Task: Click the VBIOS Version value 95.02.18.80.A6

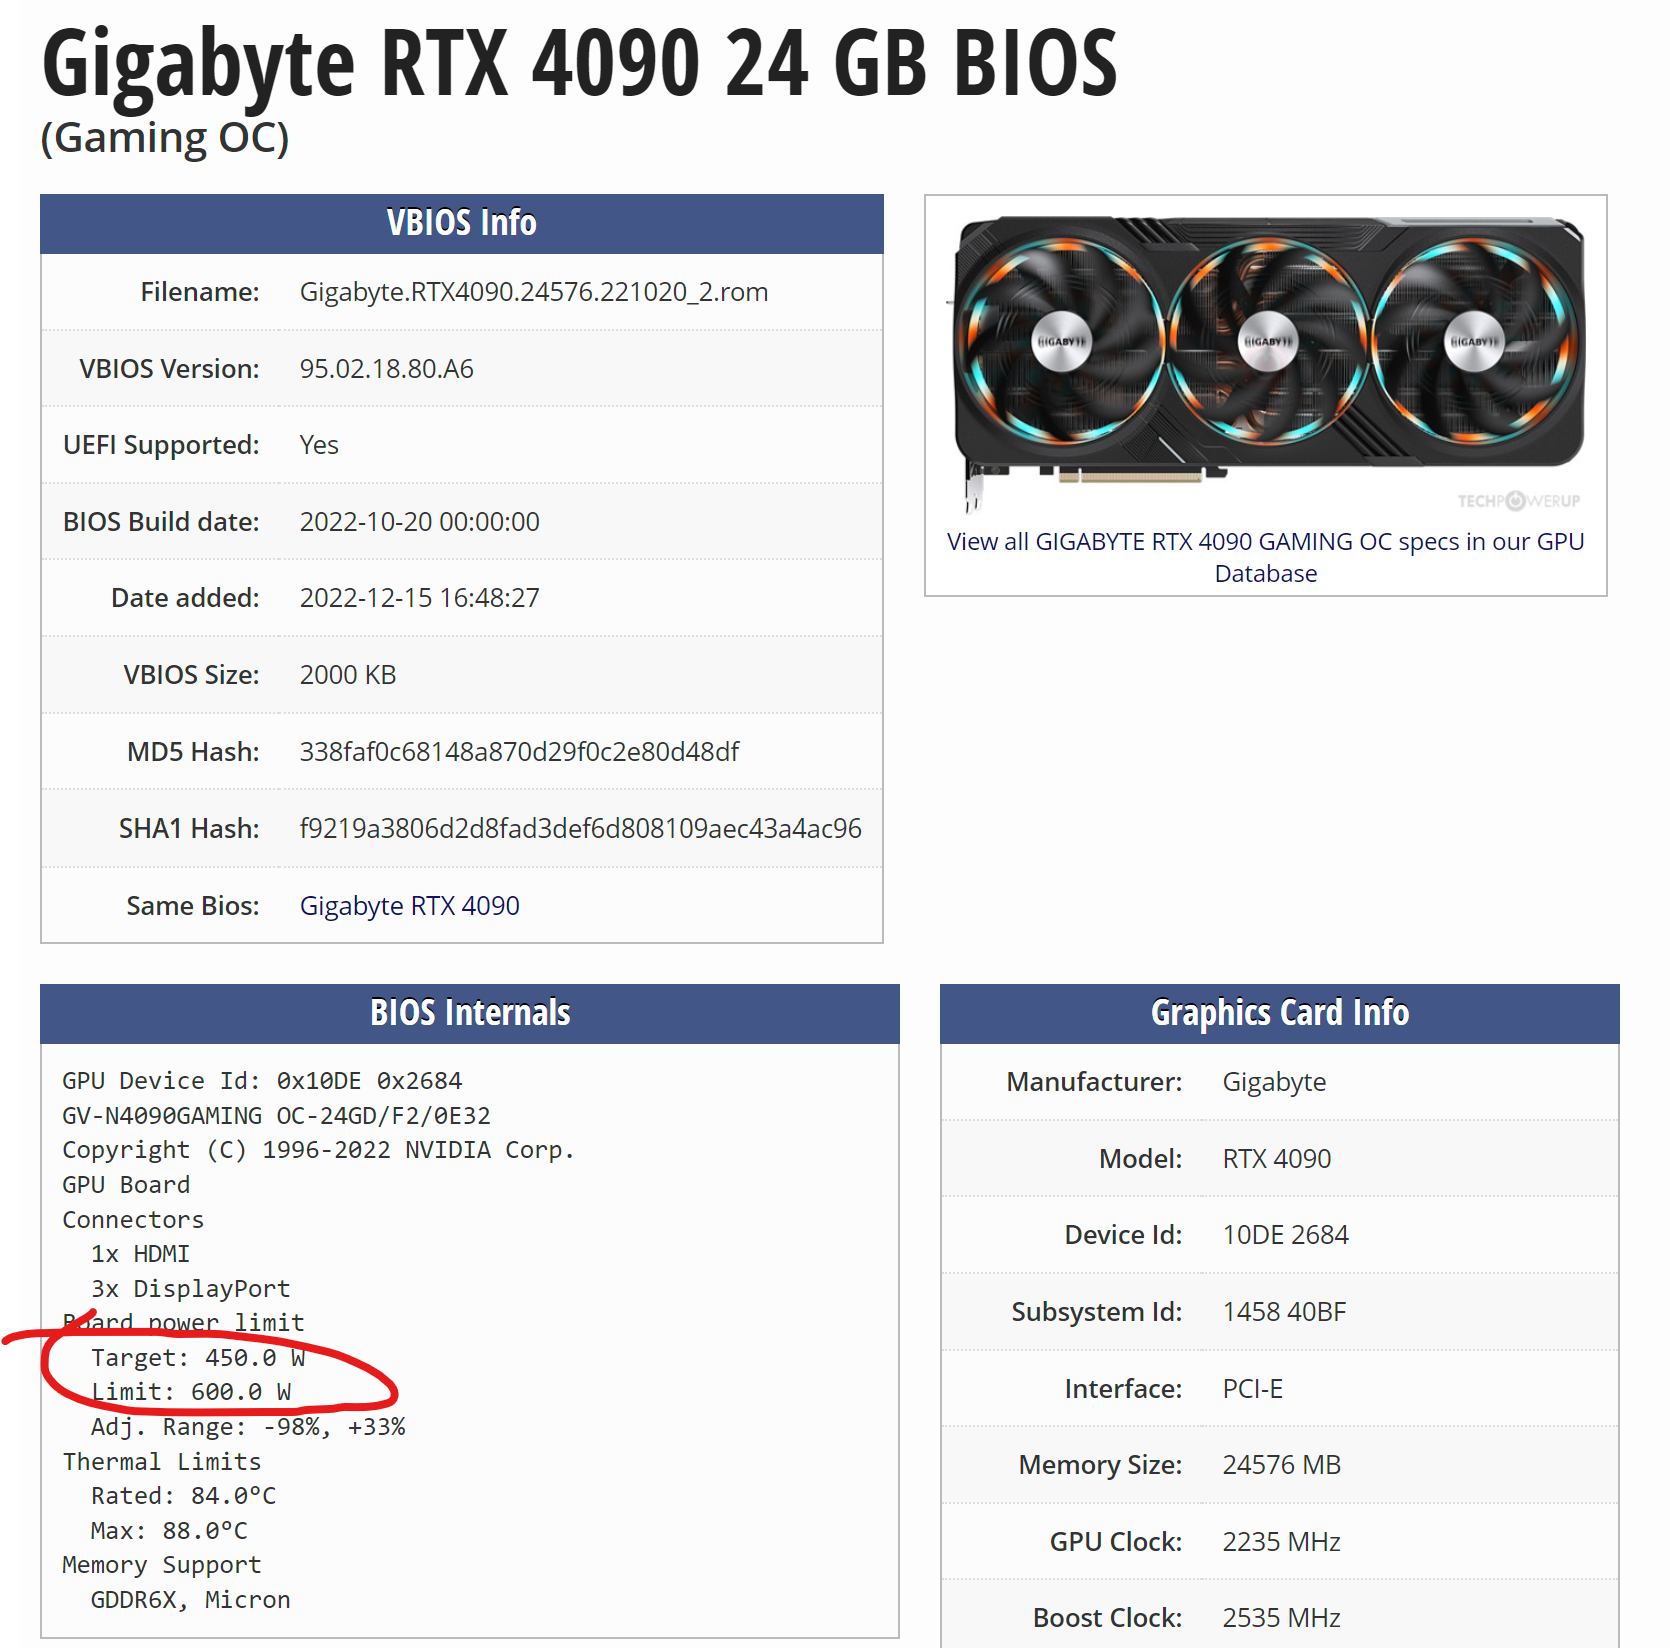Action: point(386,369)
